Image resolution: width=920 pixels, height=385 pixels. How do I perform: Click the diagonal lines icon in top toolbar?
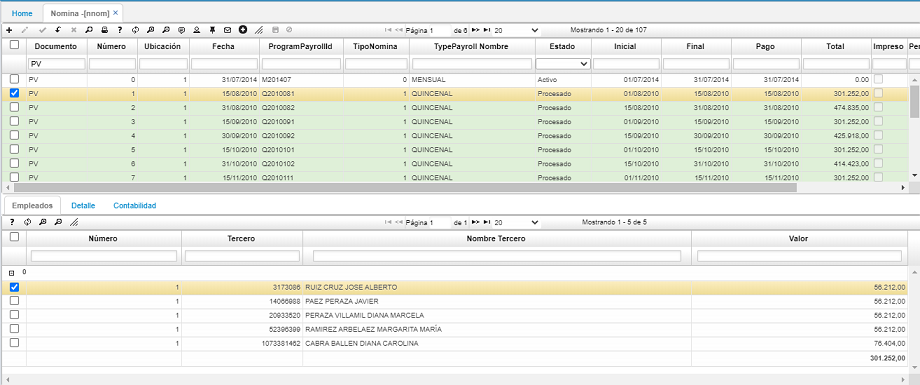259,30
